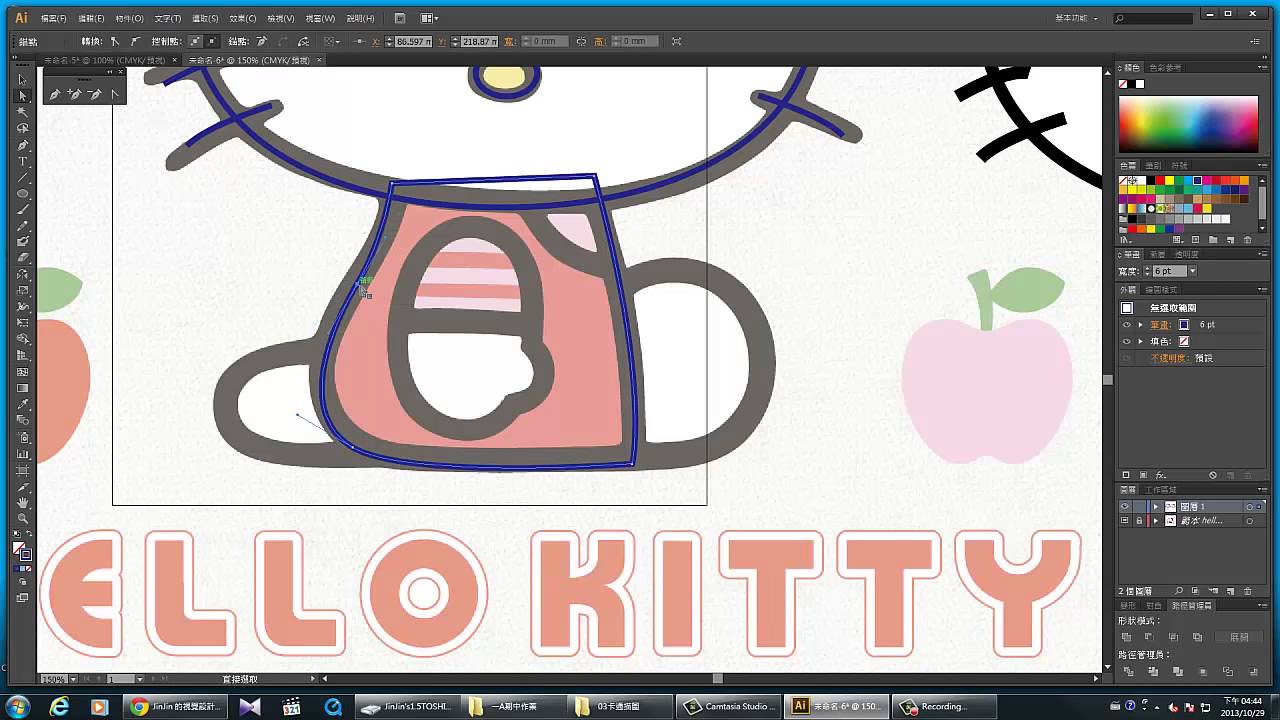Viewport: 1280px width, 720px height.
Task: Select the Zoom magnifier tool
Action: coord(23,519)
